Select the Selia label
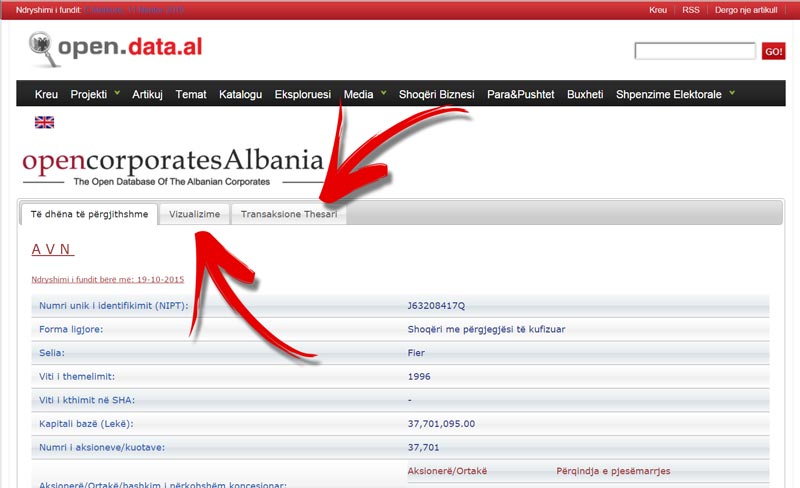Screen dimensions: 800x488 tap(52, 353)
